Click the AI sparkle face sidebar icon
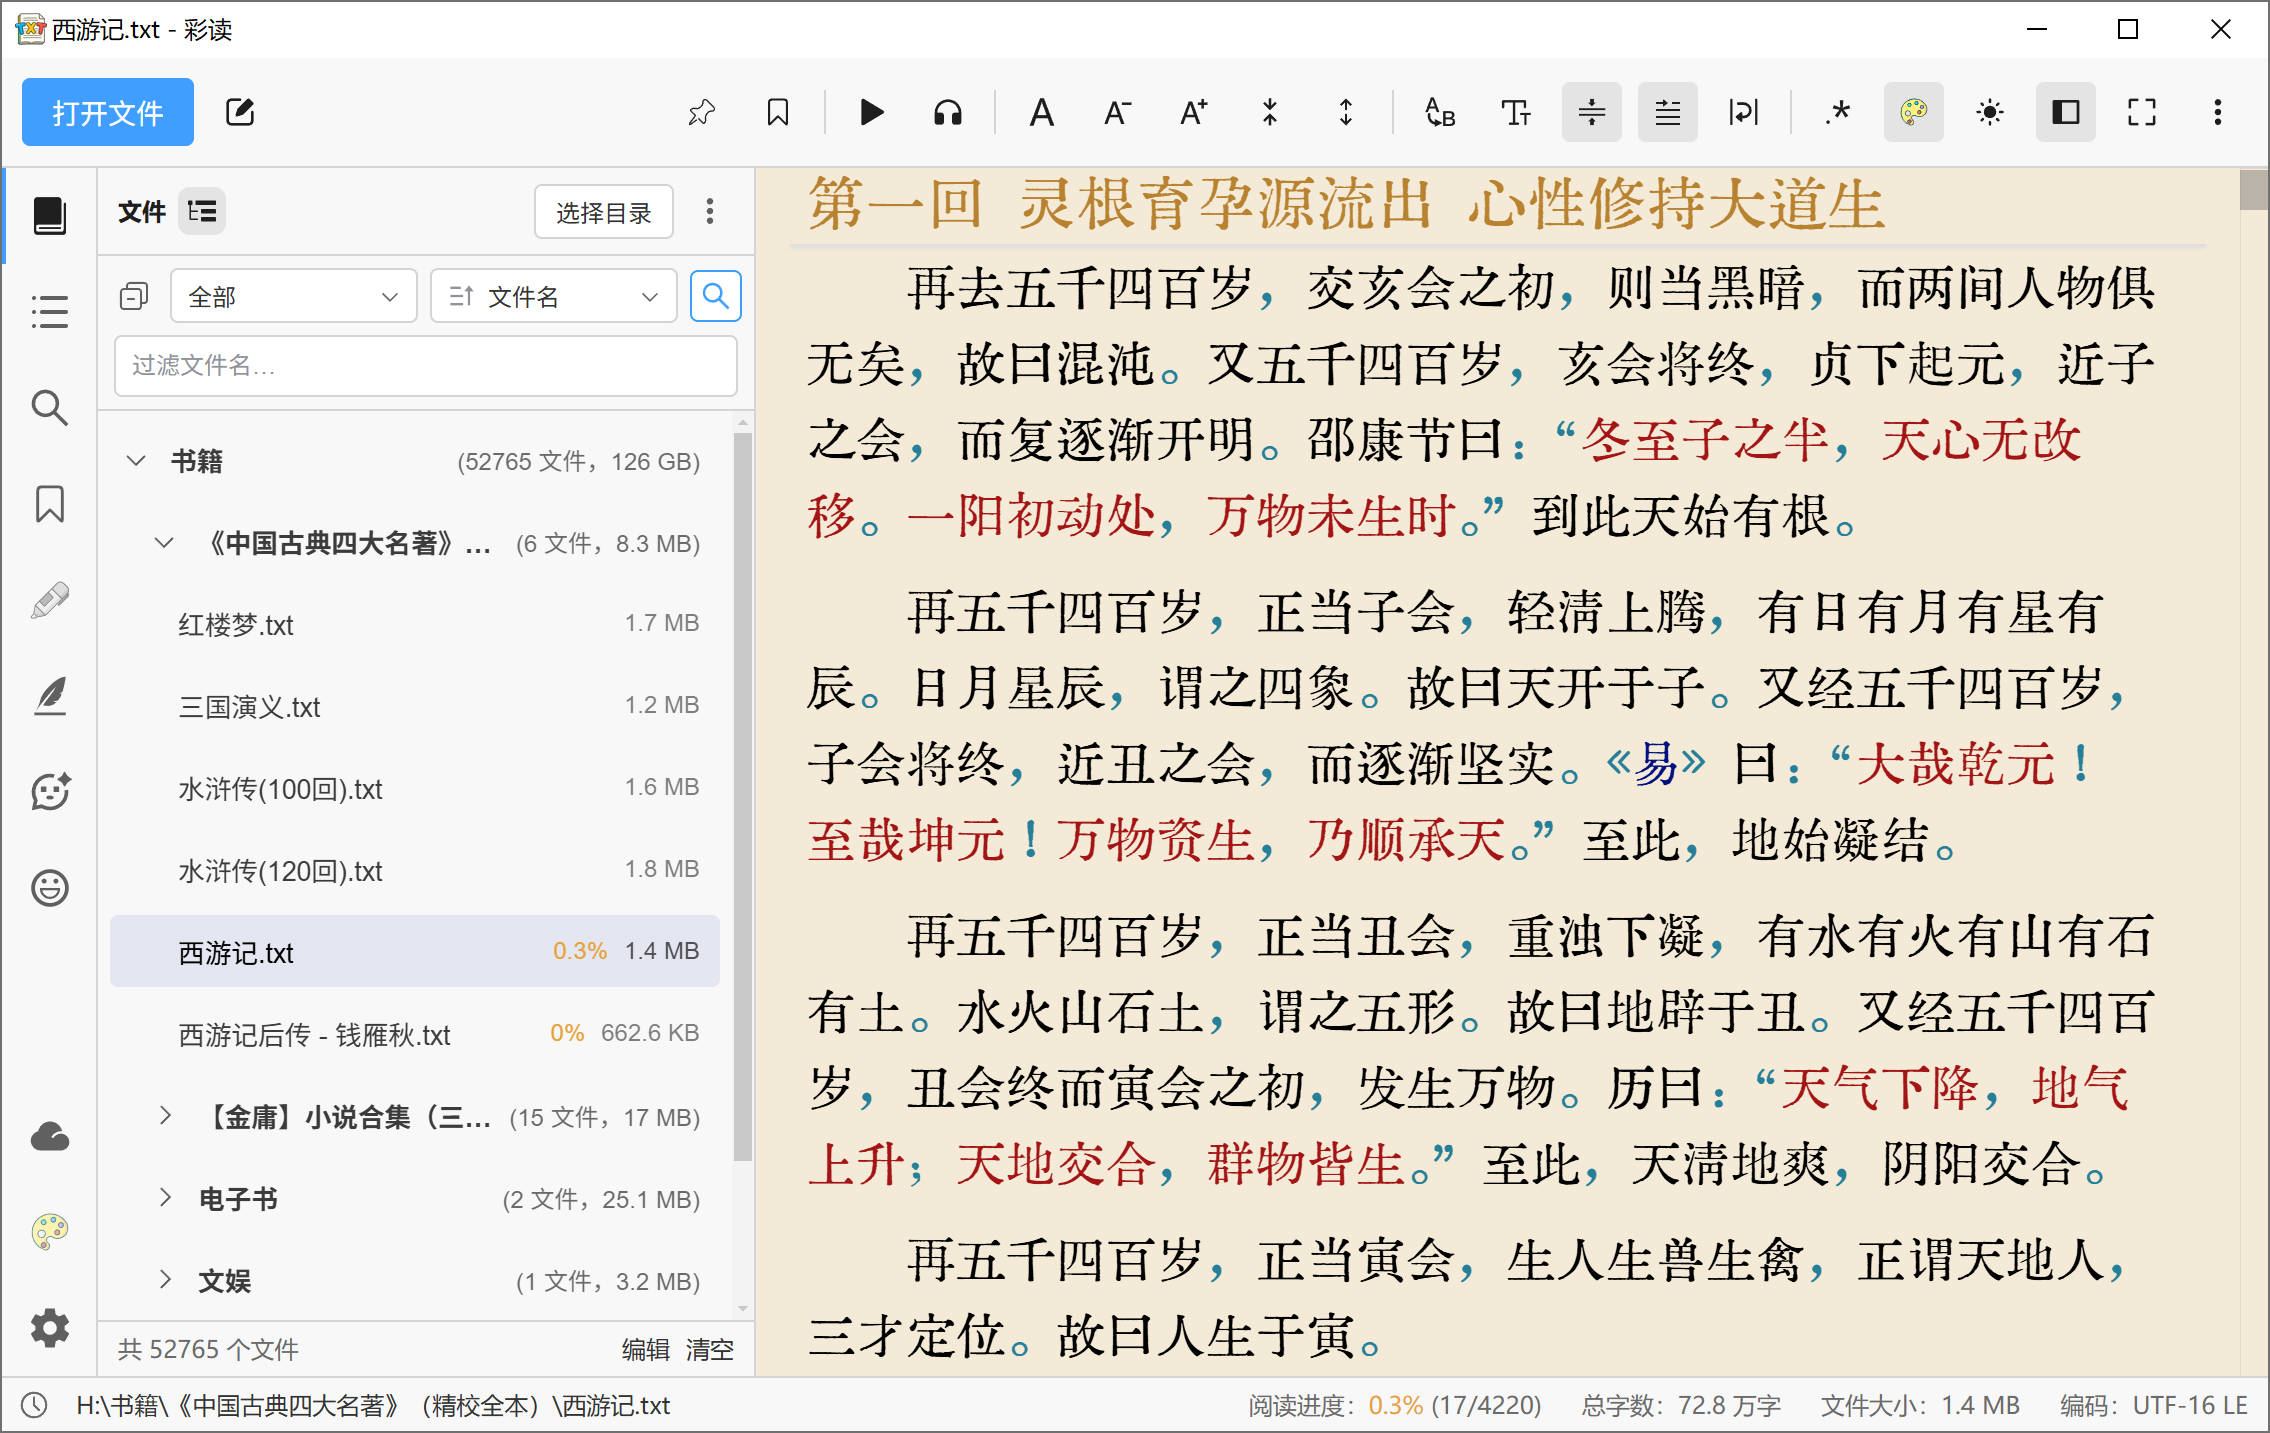2270x1433 pixels. click(50, 792)
